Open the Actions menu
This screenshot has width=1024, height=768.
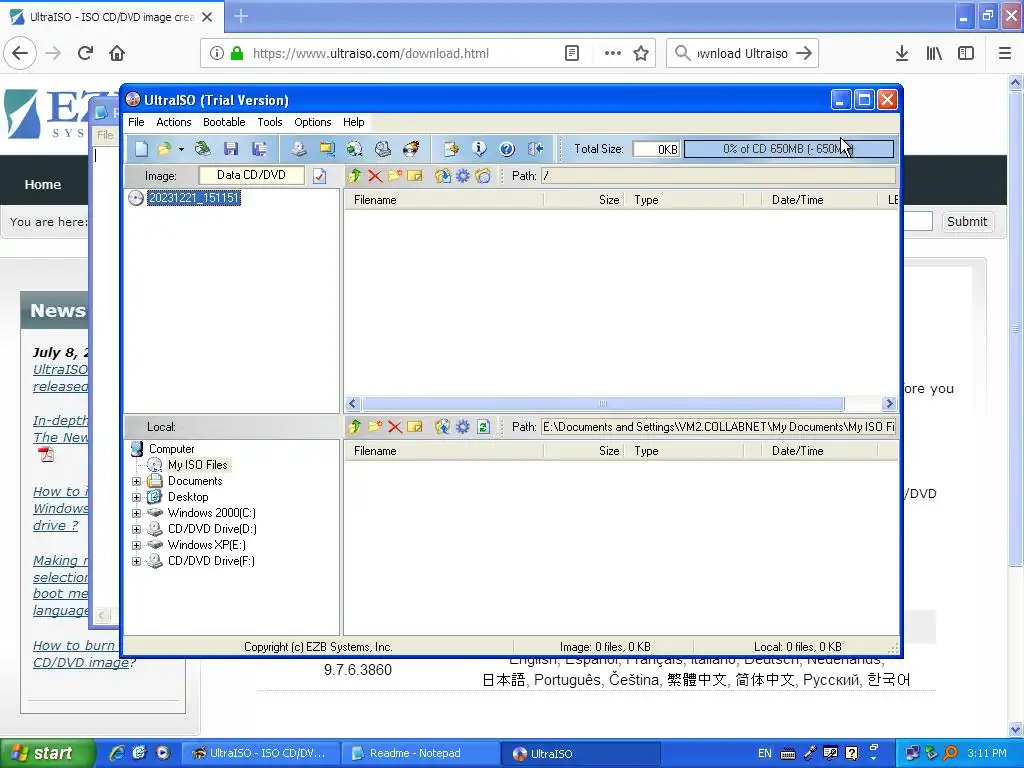(x=174, y=122)
